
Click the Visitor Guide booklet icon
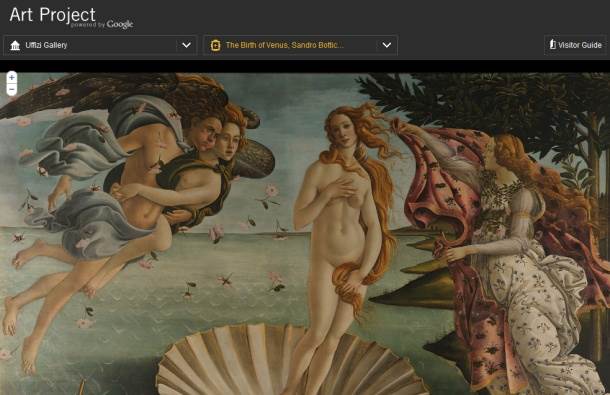[552, 44]
